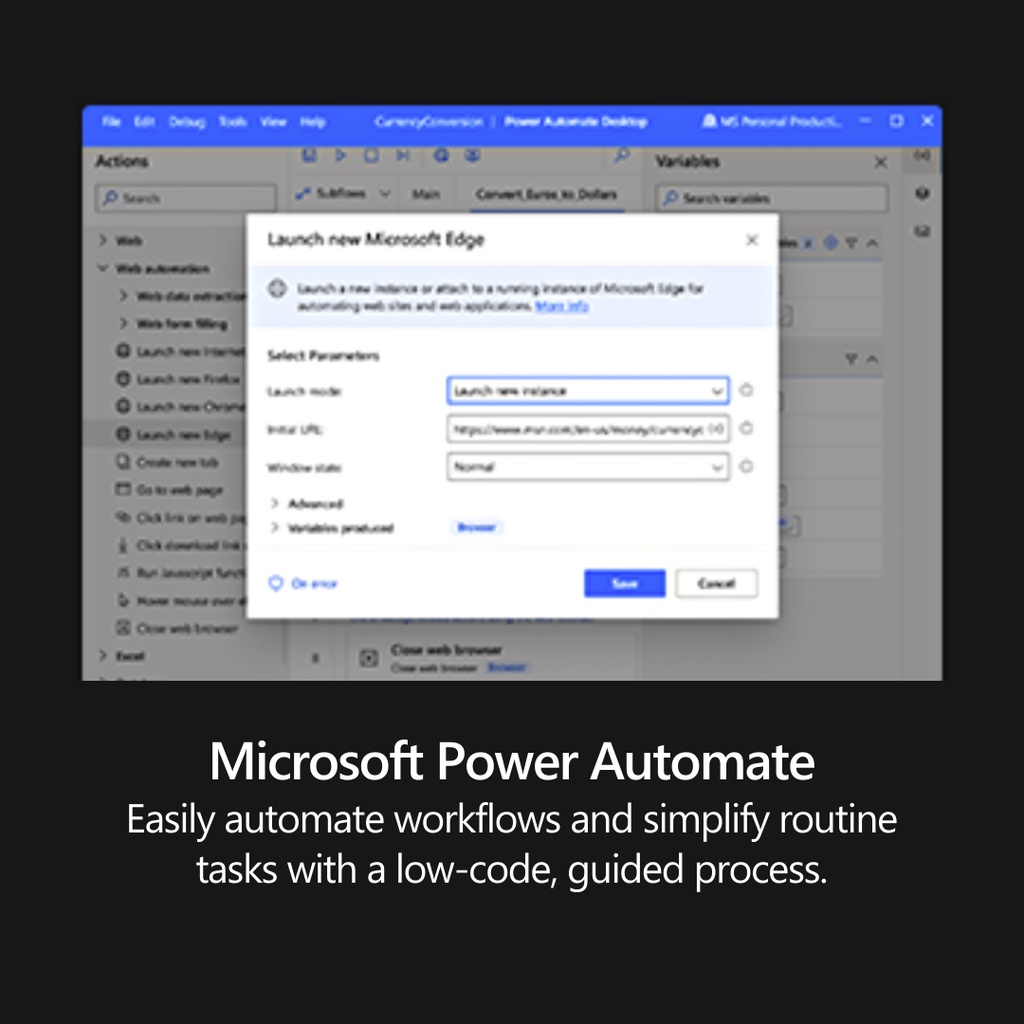The image size is (1024, 1024).
Task: Click the Stop flow square icon
Action: (371, 155)
